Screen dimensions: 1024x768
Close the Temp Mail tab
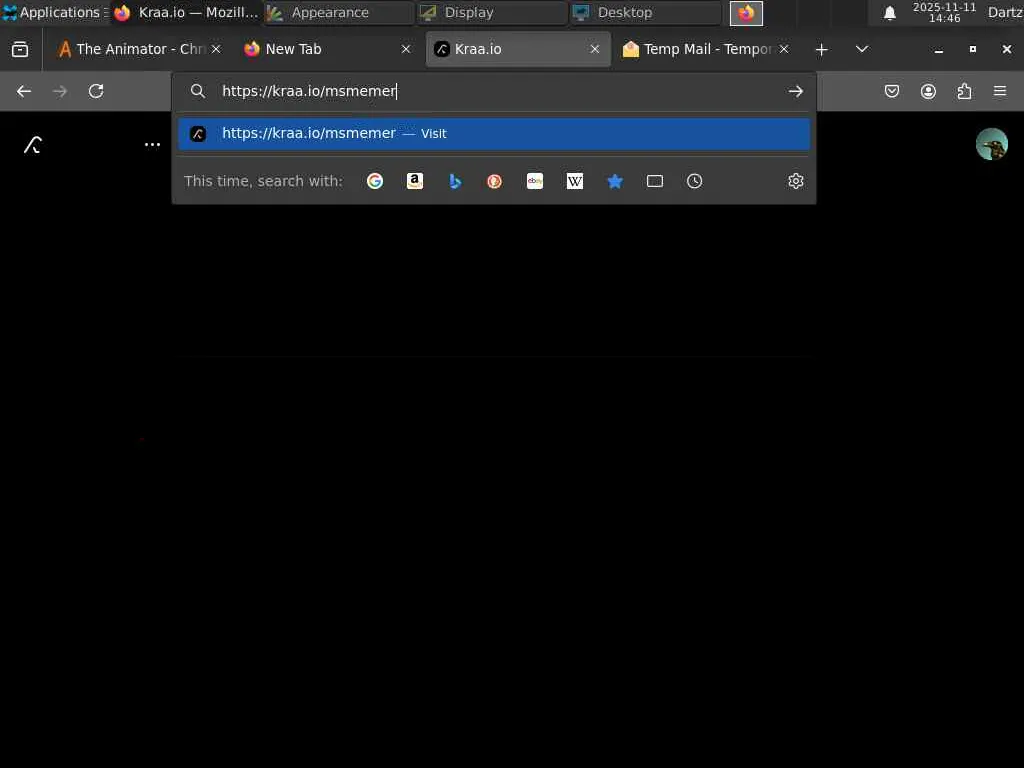(x=784, y=49)
